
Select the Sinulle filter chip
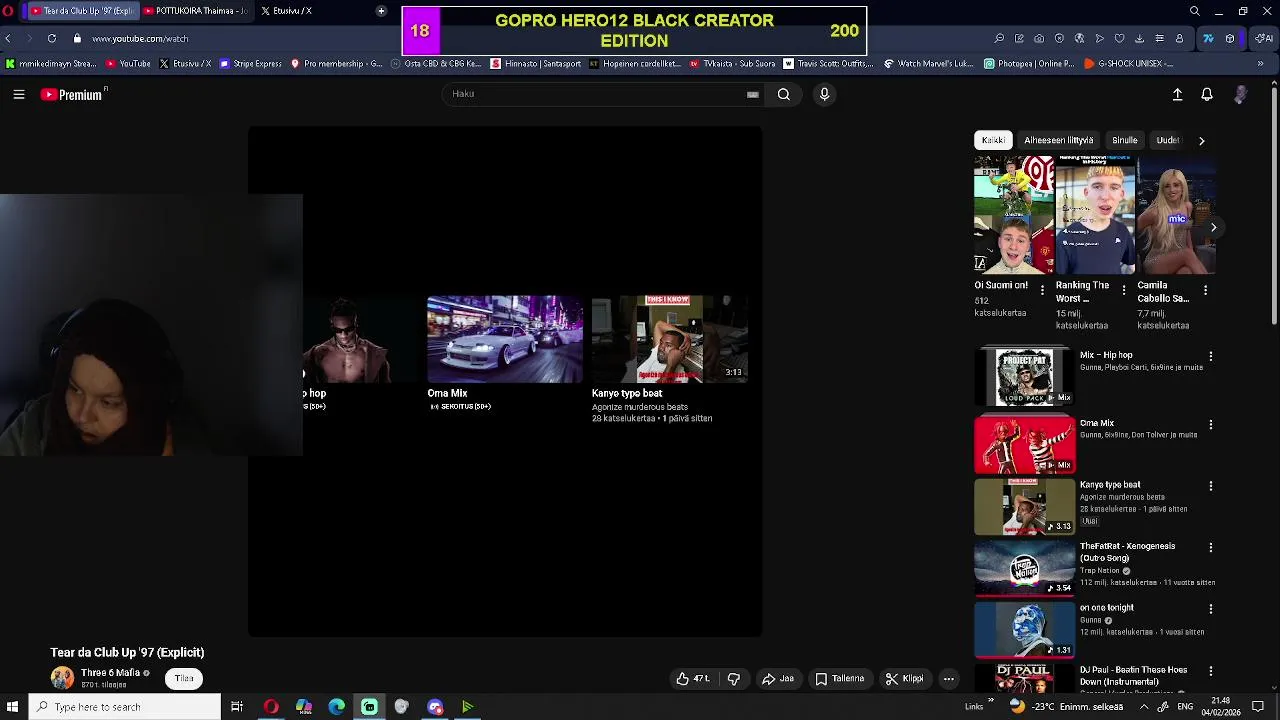pos(1125,140)
